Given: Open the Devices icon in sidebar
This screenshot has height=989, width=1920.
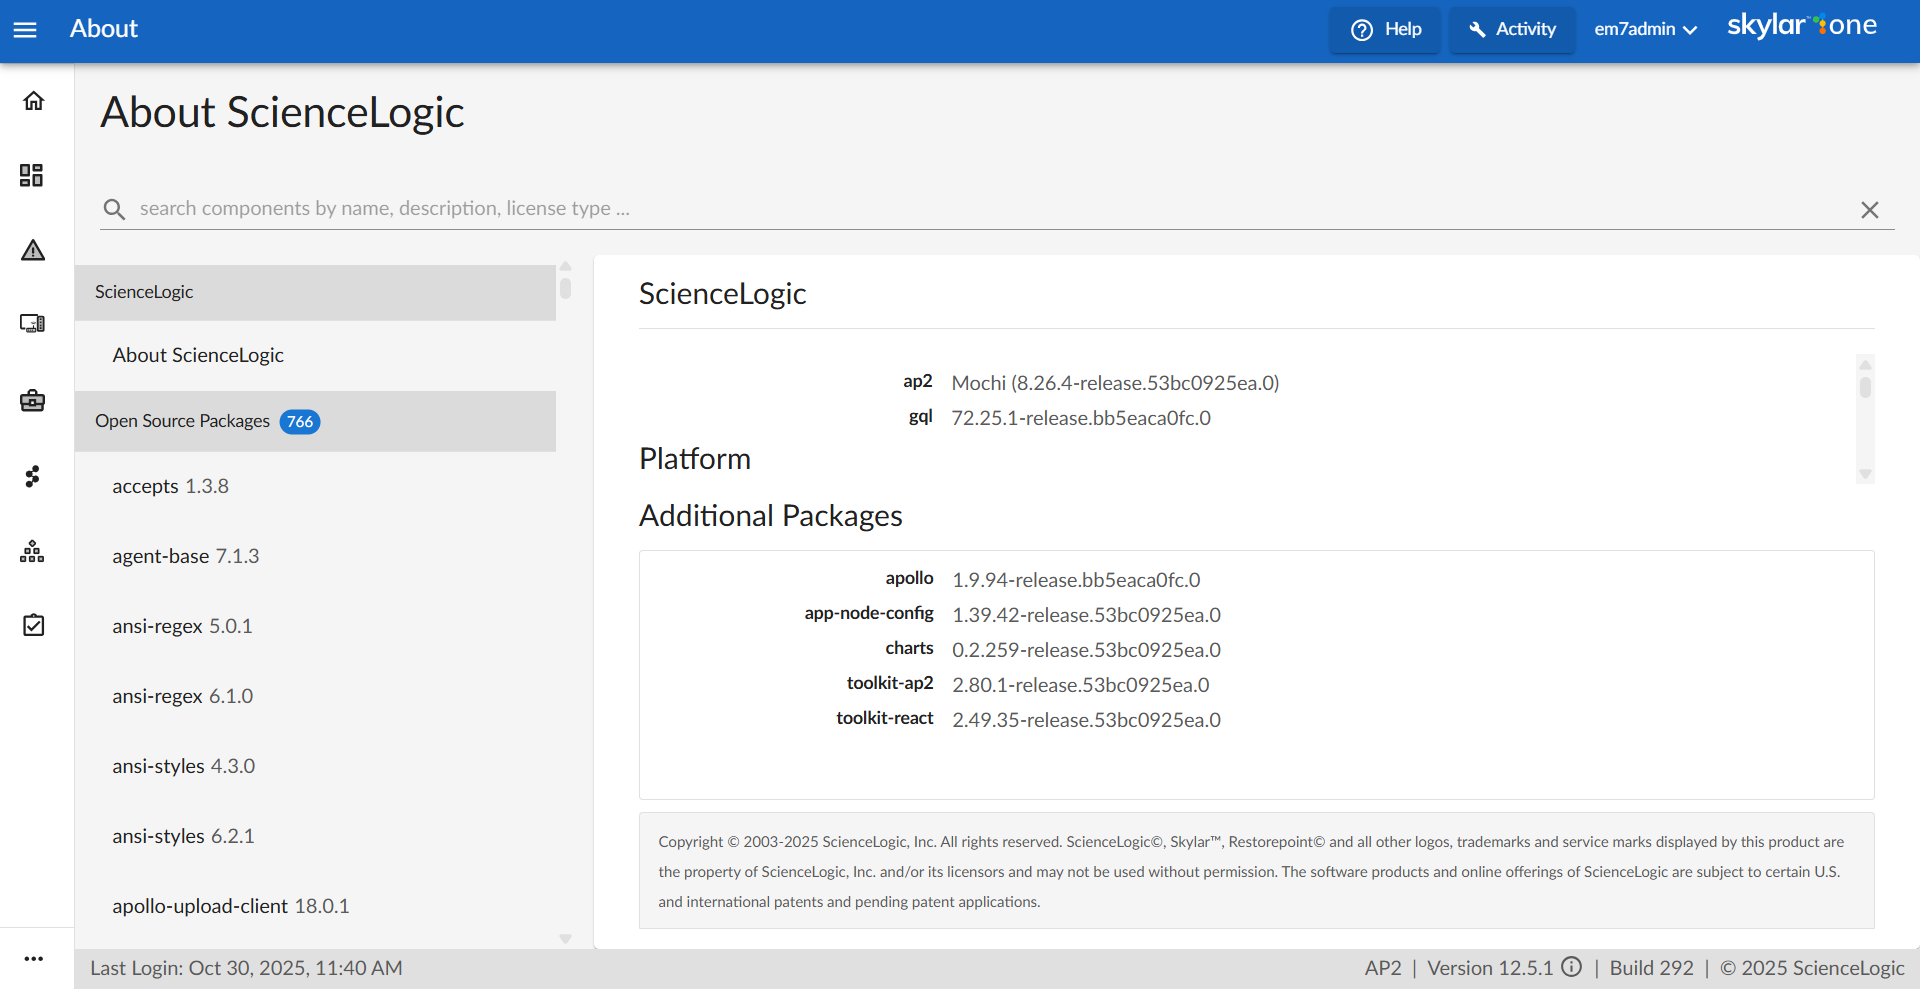Looking at the screenshot, I should pos(33,324).
